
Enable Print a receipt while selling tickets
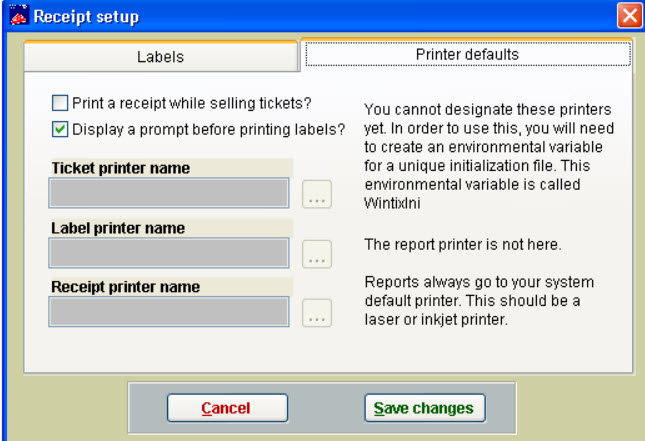(x=60, y=103)
